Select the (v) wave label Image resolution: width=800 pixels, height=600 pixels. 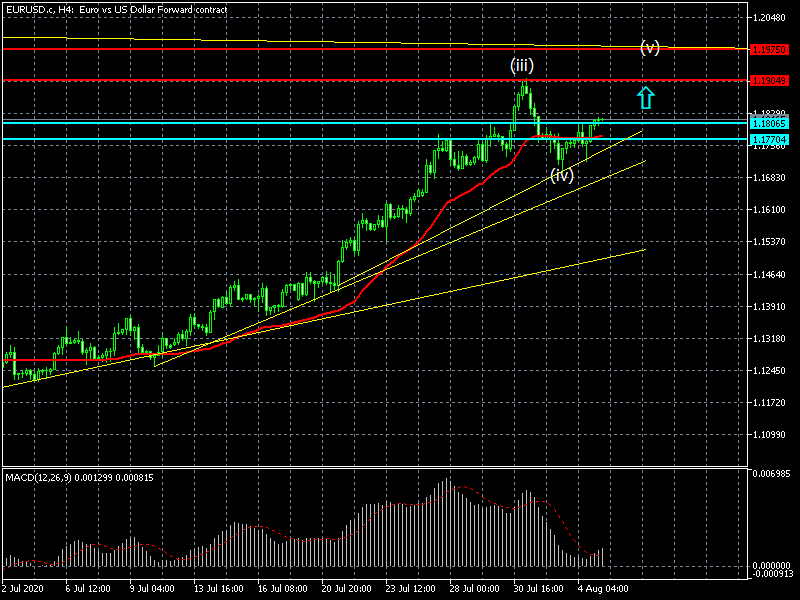[x=650, y=47]
